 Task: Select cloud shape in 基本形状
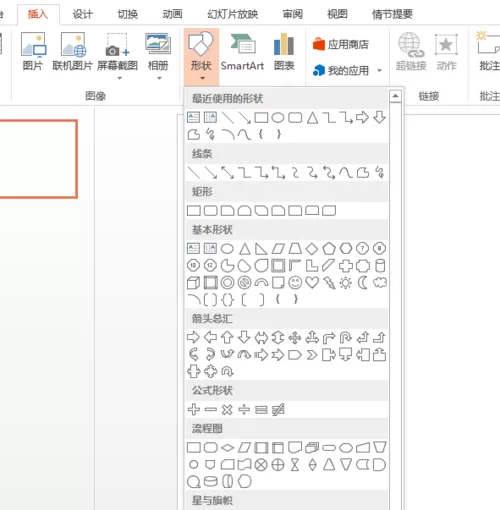(380, 283)
